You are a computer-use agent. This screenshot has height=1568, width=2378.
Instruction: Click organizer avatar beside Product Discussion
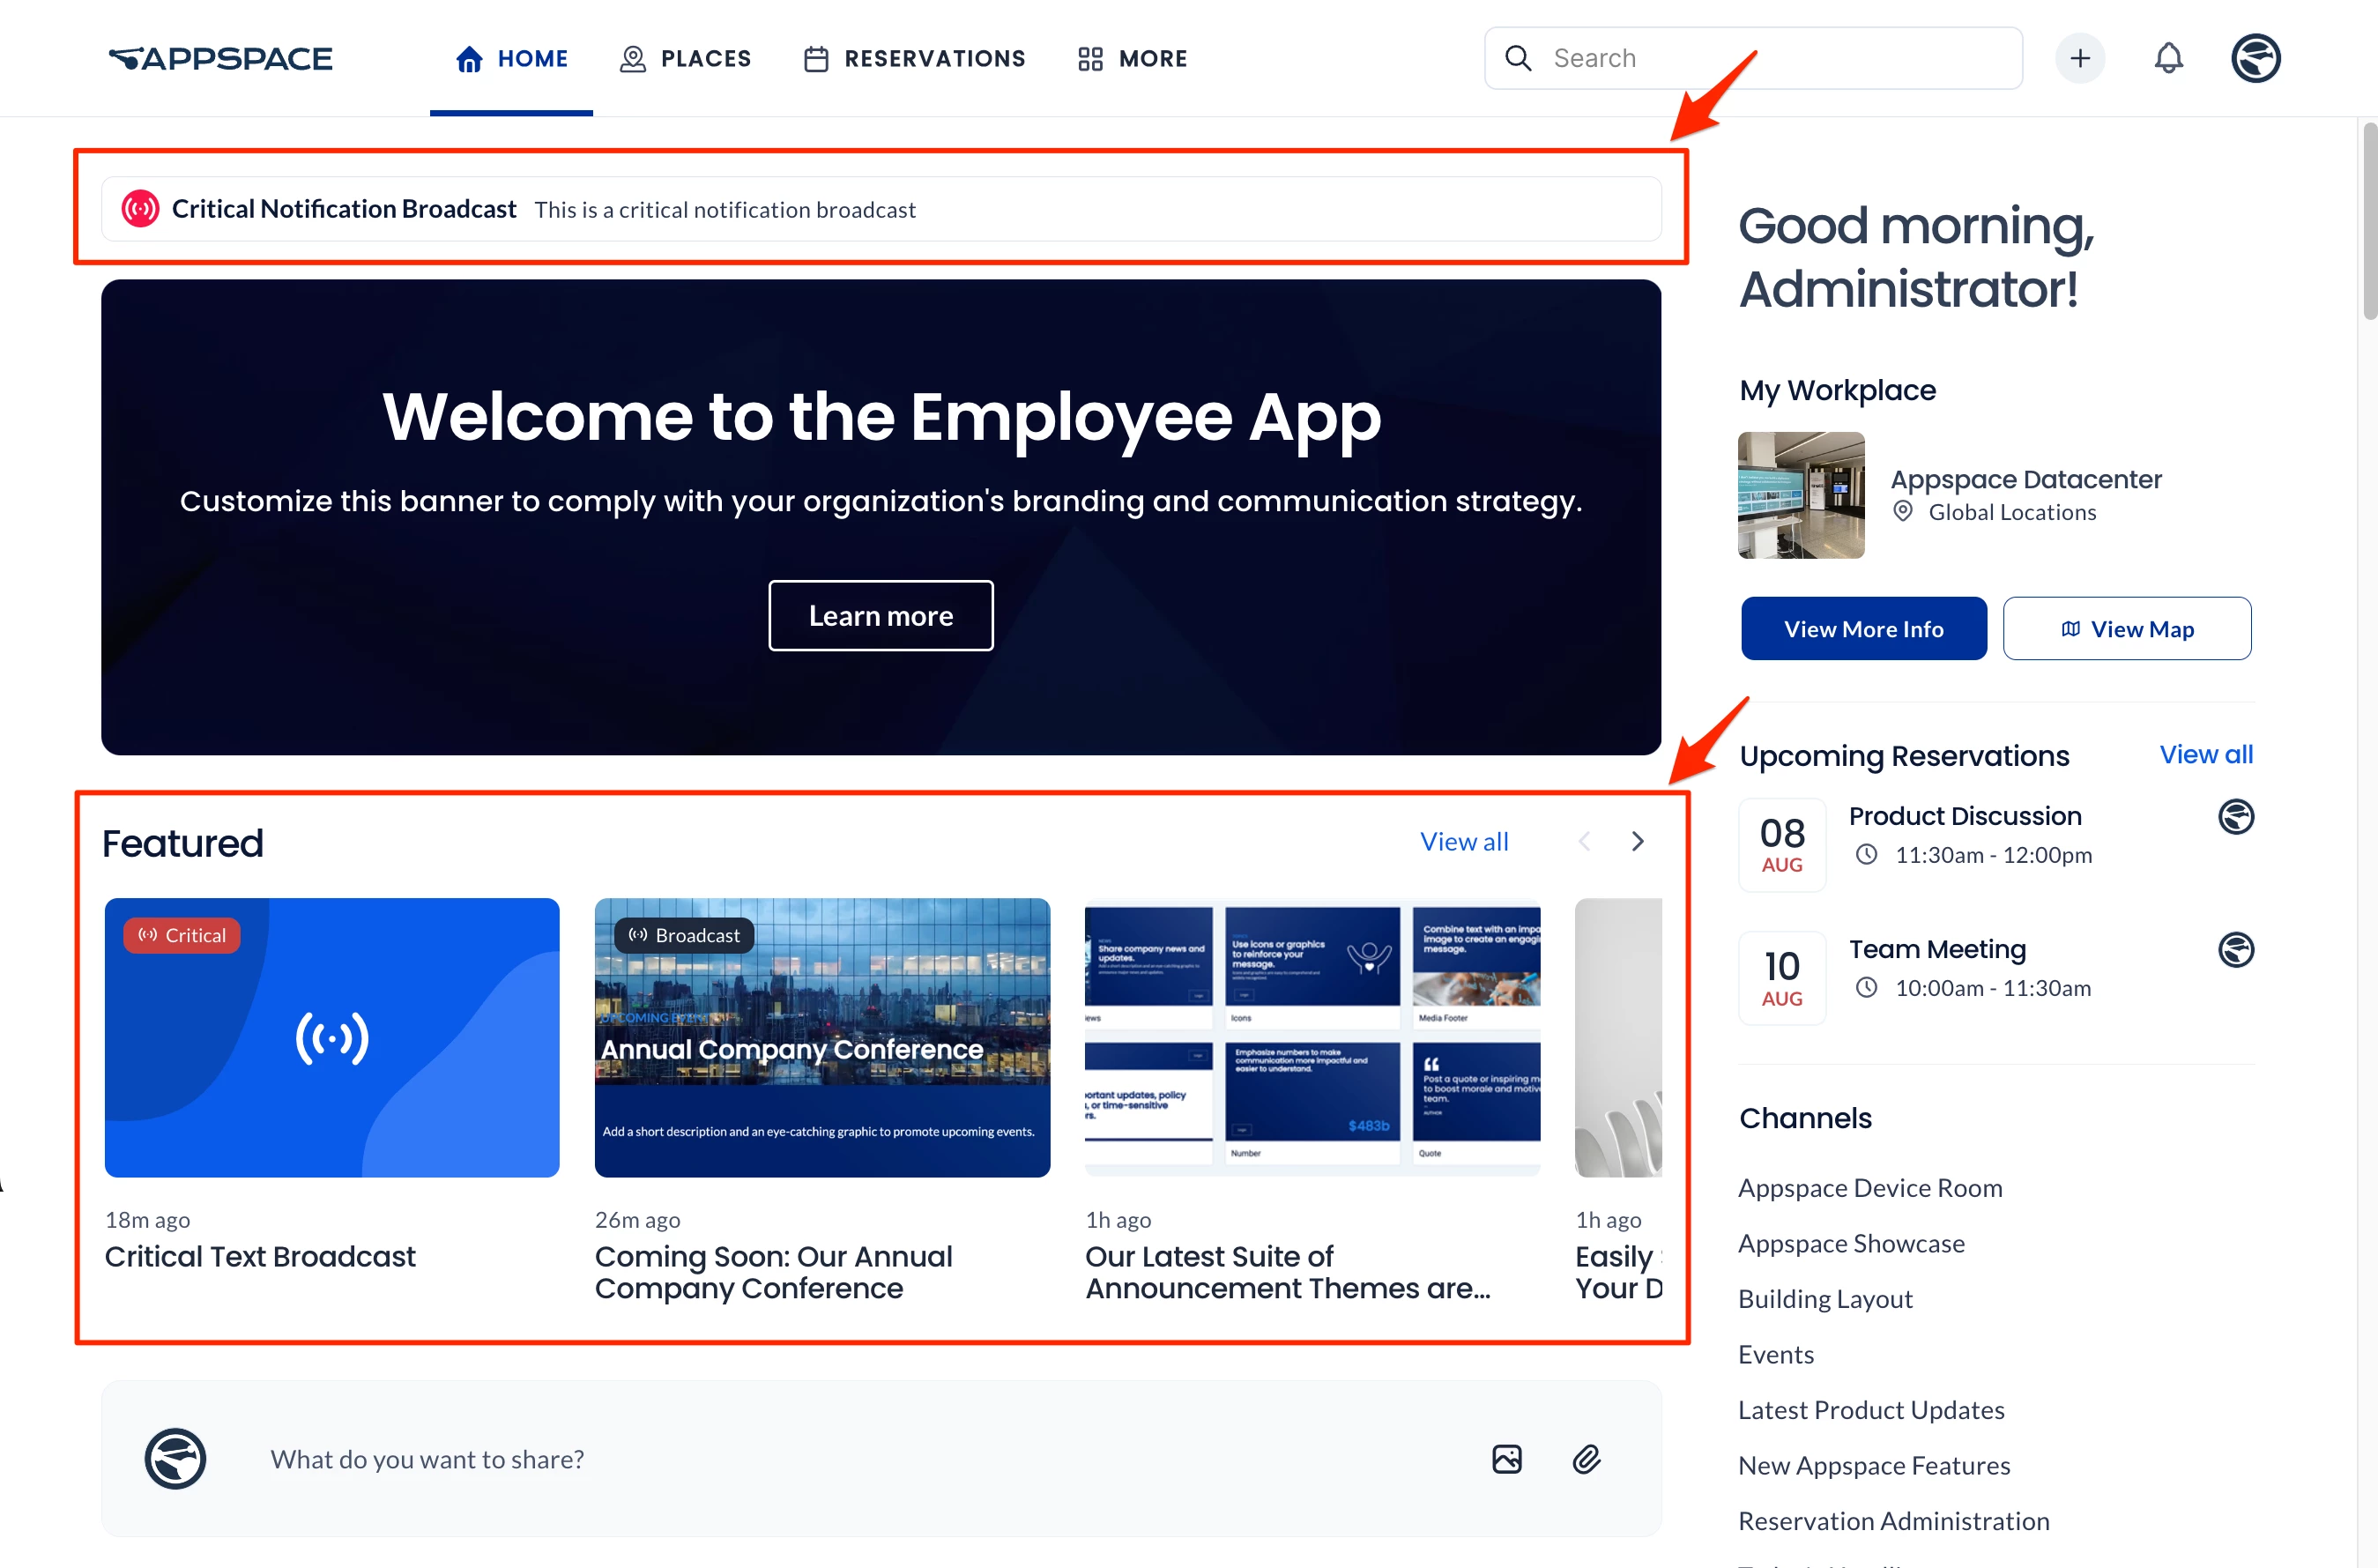pos(2235,817)
